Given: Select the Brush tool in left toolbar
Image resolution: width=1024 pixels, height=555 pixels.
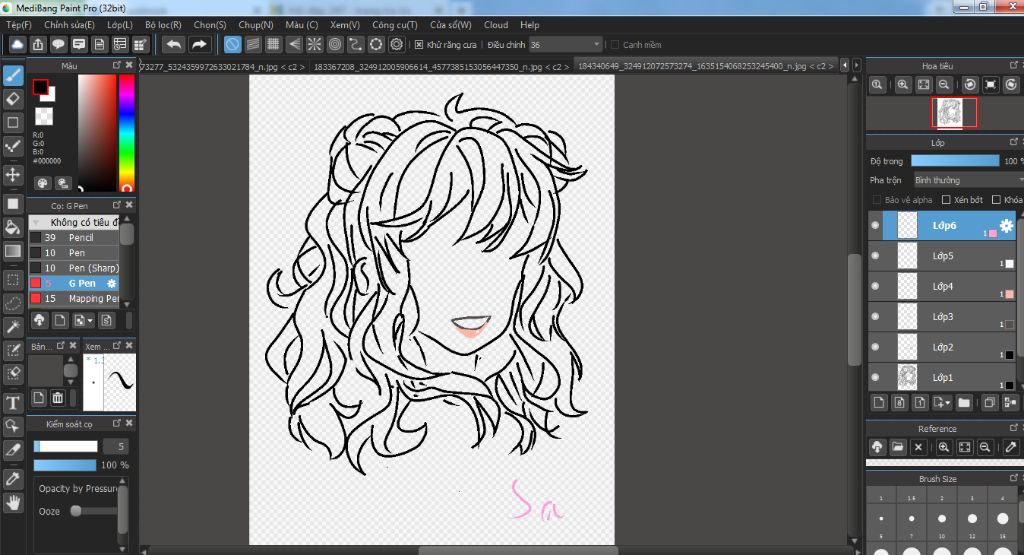Looking at the screenshot, I should [x=13, y=75].
